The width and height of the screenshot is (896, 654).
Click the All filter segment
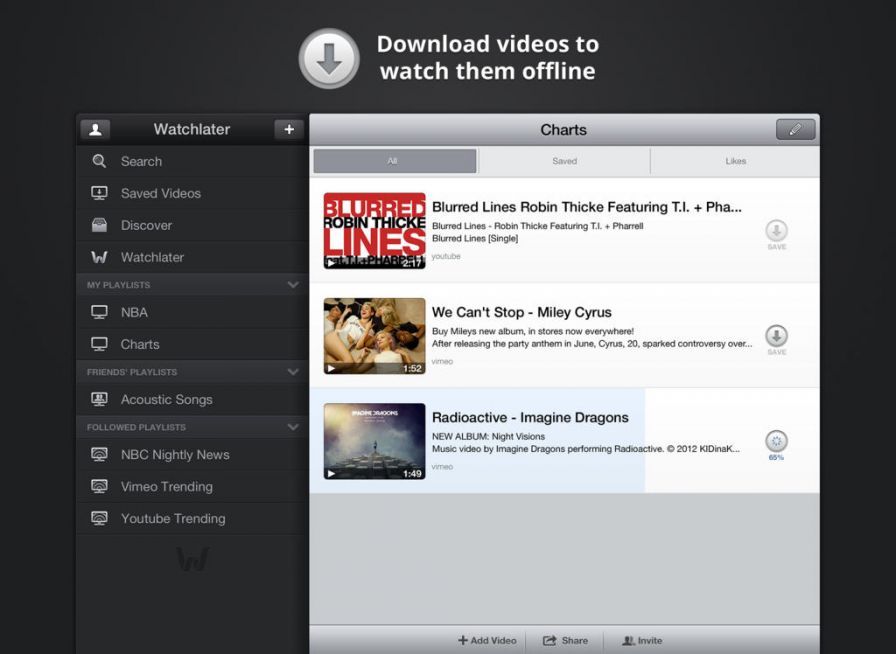click(394, 160)
